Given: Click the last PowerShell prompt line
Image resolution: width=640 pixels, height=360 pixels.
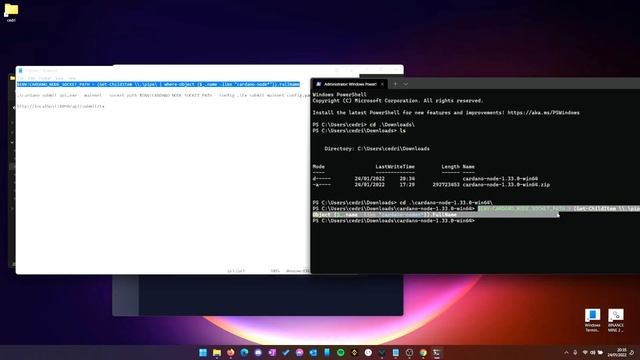Looking at the screenshot, I should 393,221.
